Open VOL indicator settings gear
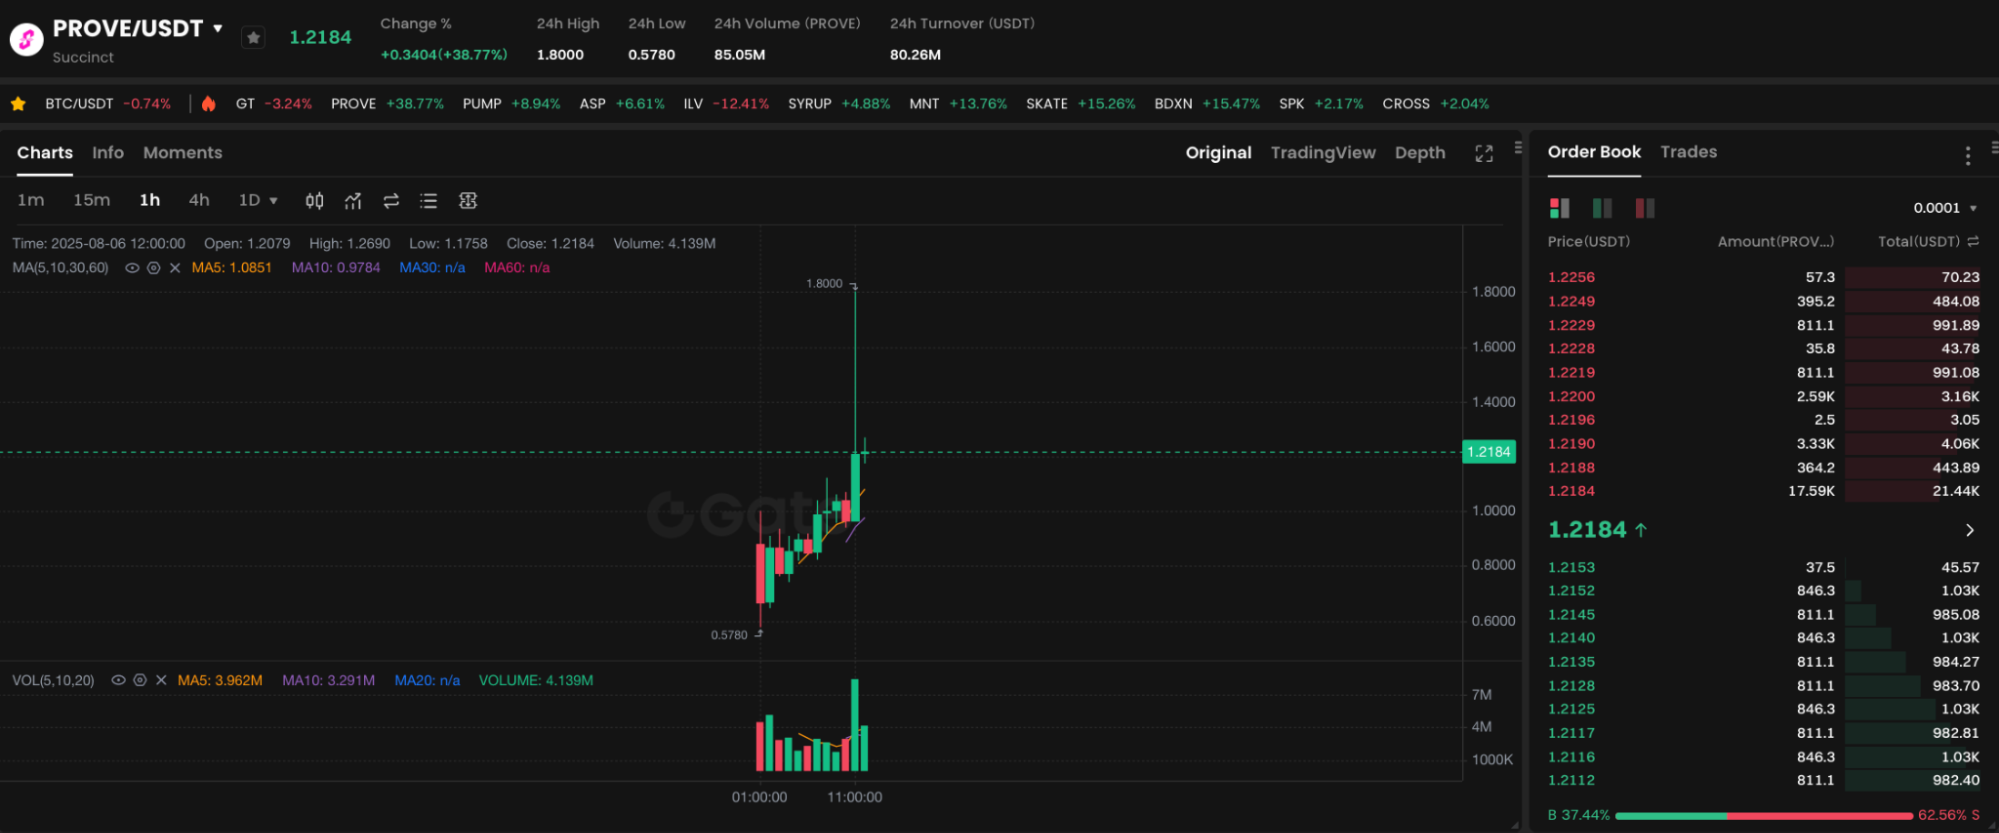The image size is (1999, 833). tap(140, 680)
